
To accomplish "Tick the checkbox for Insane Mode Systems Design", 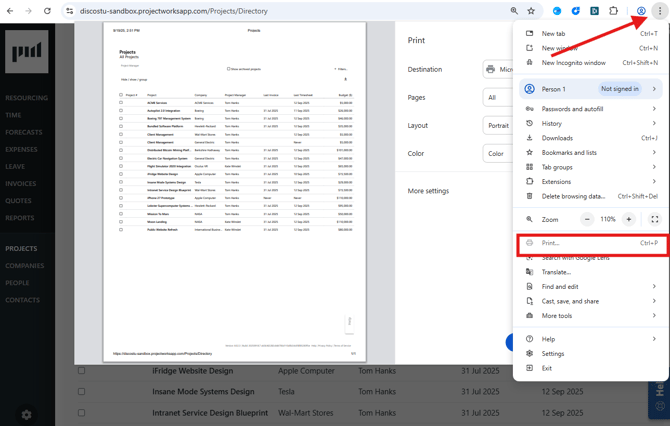I will [x=82, y=392].
